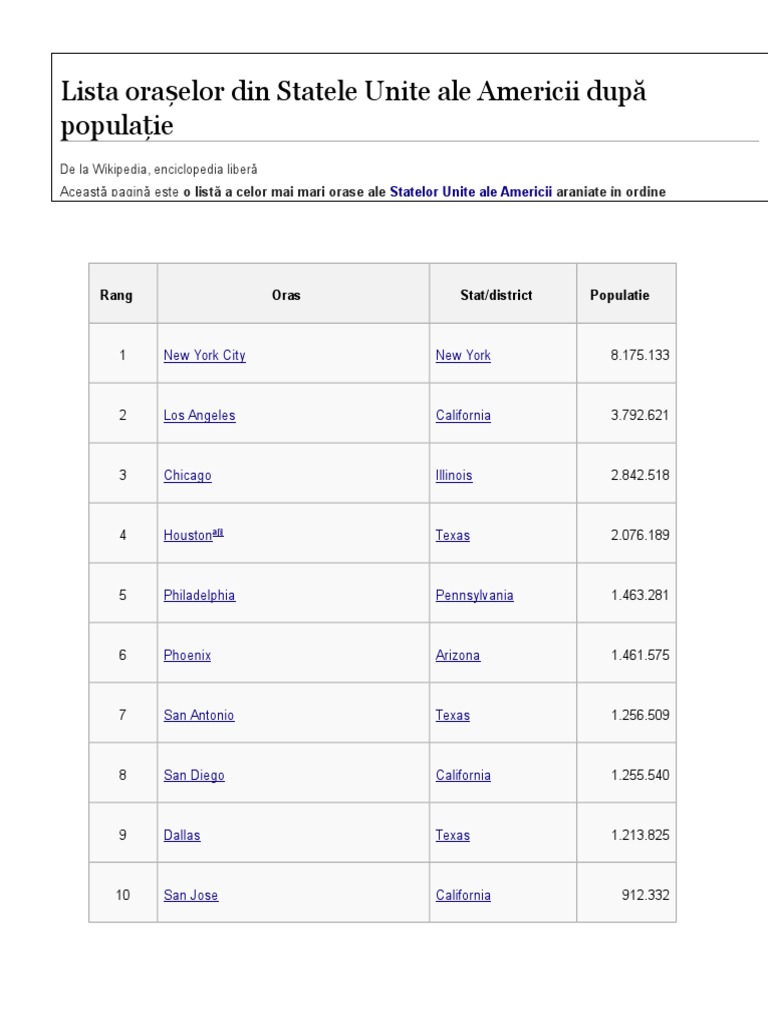
Task: Open the Texas link in Dallas row
Action: click(x=453, y=835)
